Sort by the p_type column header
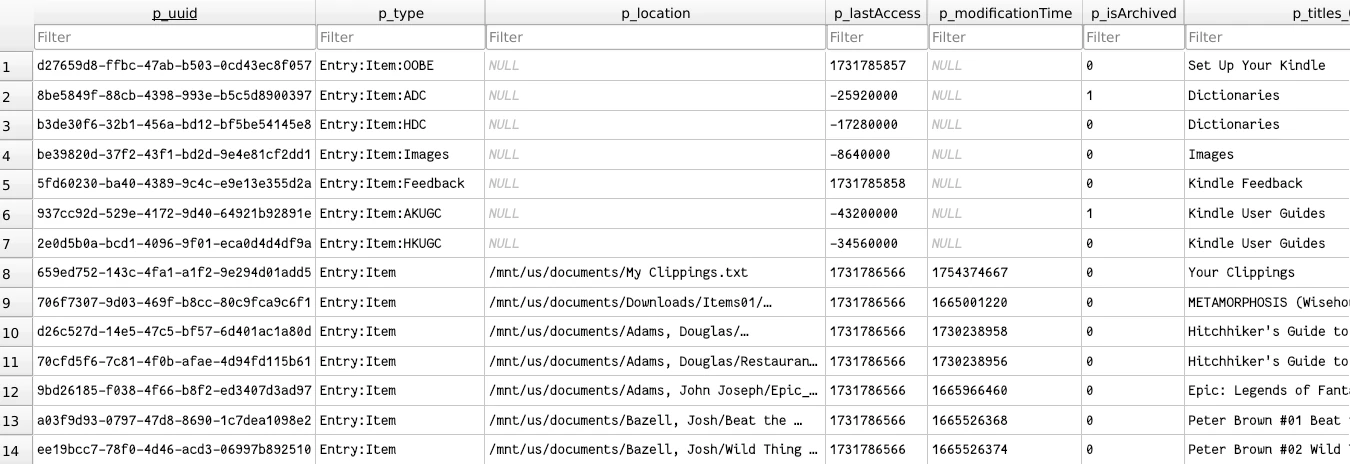The height and width of the screenshot is (464, 1350). point(400,13)
